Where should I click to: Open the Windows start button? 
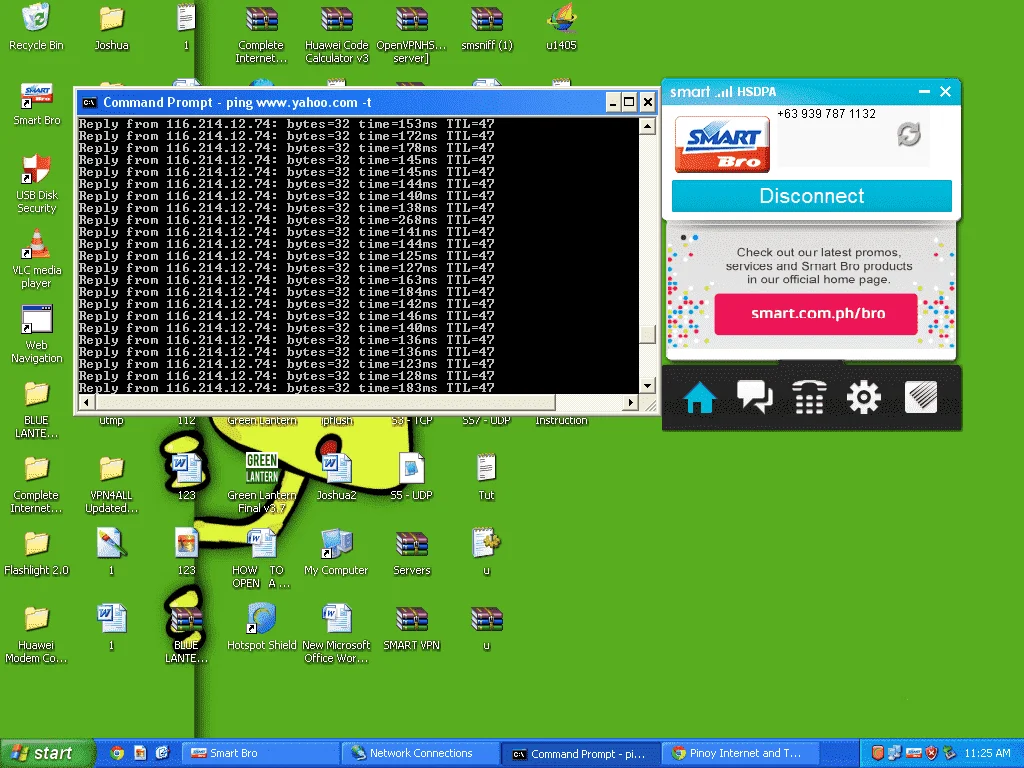click(46, 753)
